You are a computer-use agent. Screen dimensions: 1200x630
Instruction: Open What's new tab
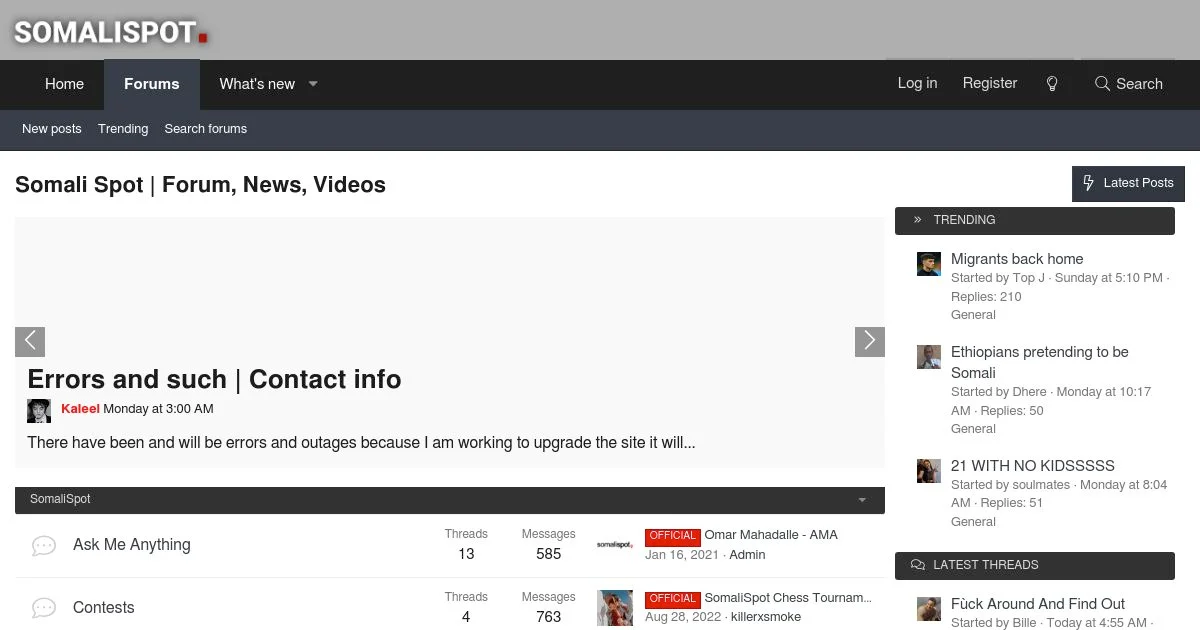257,84
